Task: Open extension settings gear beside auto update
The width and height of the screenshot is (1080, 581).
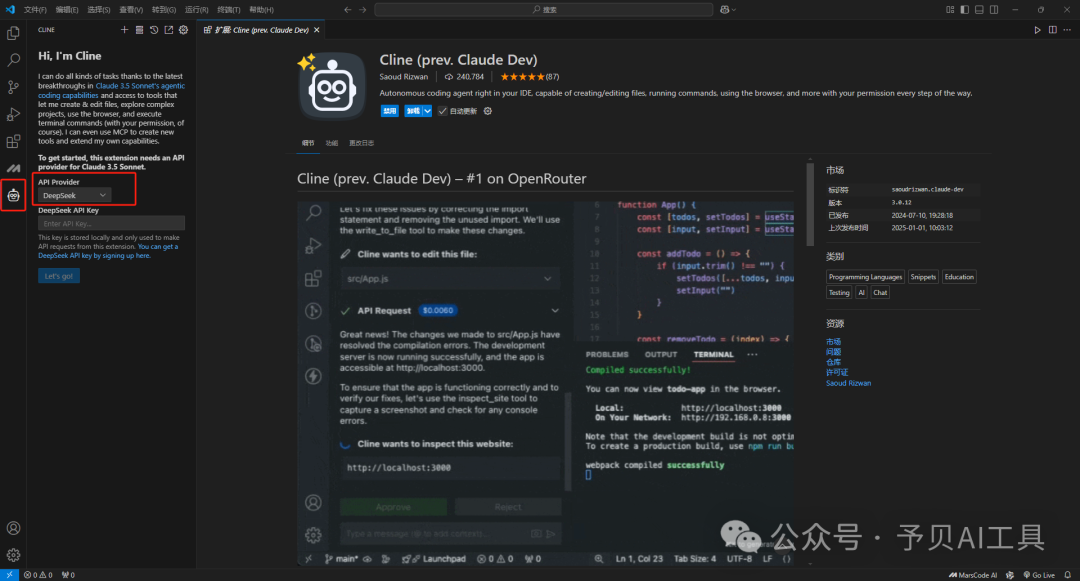Action: click(x=488, y=111)
